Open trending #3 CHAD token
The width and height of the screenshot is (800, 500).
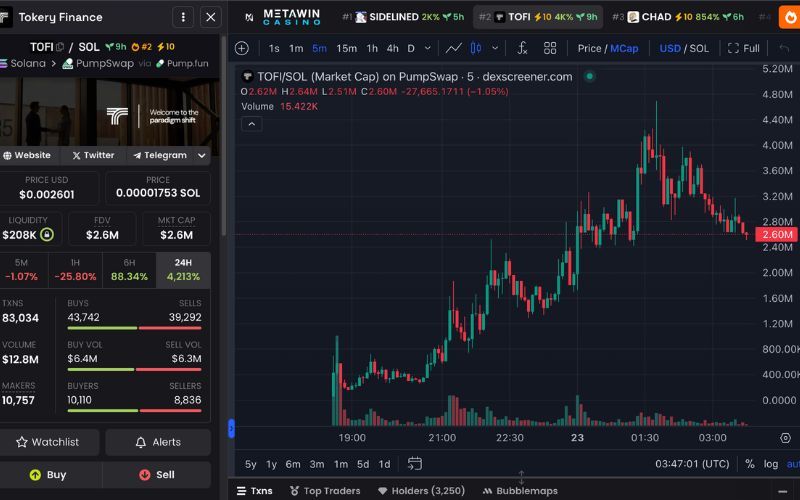click(678, 17)
